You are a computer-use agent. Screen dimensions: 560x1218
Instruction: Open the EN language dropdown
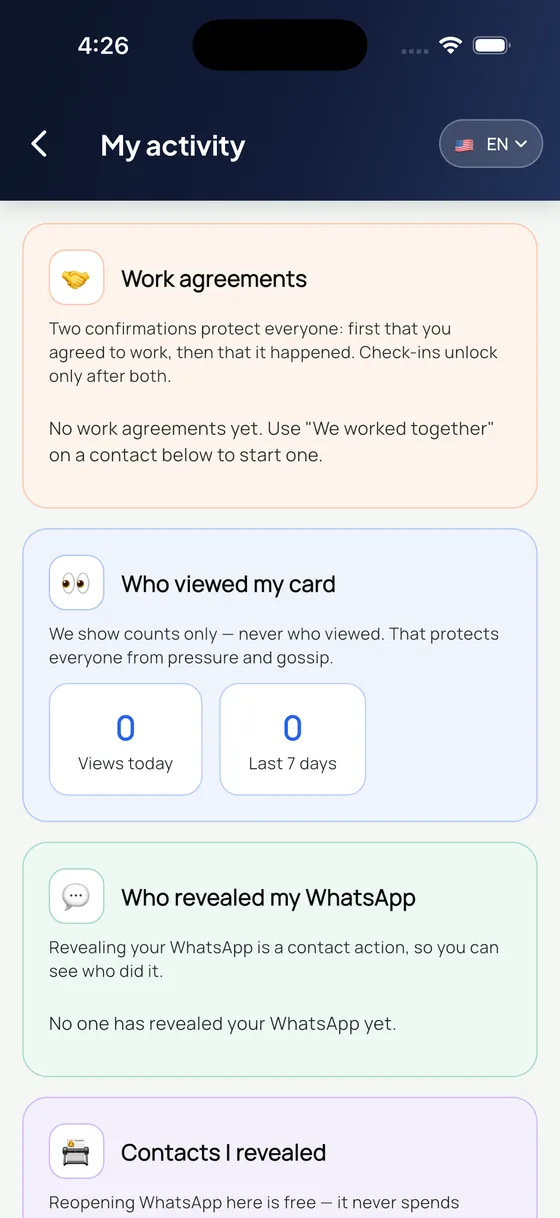pyautogui.click(x=491, y=145)
